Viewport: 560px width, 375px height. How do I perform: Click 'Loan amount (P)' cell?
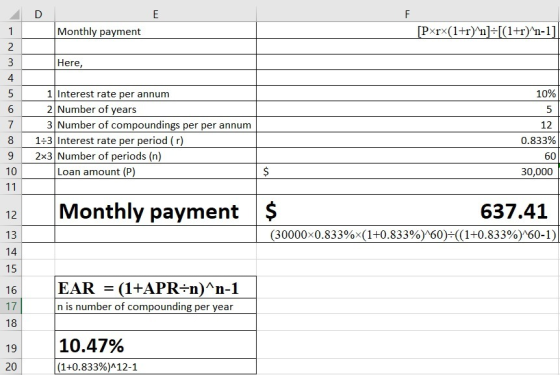click(x=155, y=171)
